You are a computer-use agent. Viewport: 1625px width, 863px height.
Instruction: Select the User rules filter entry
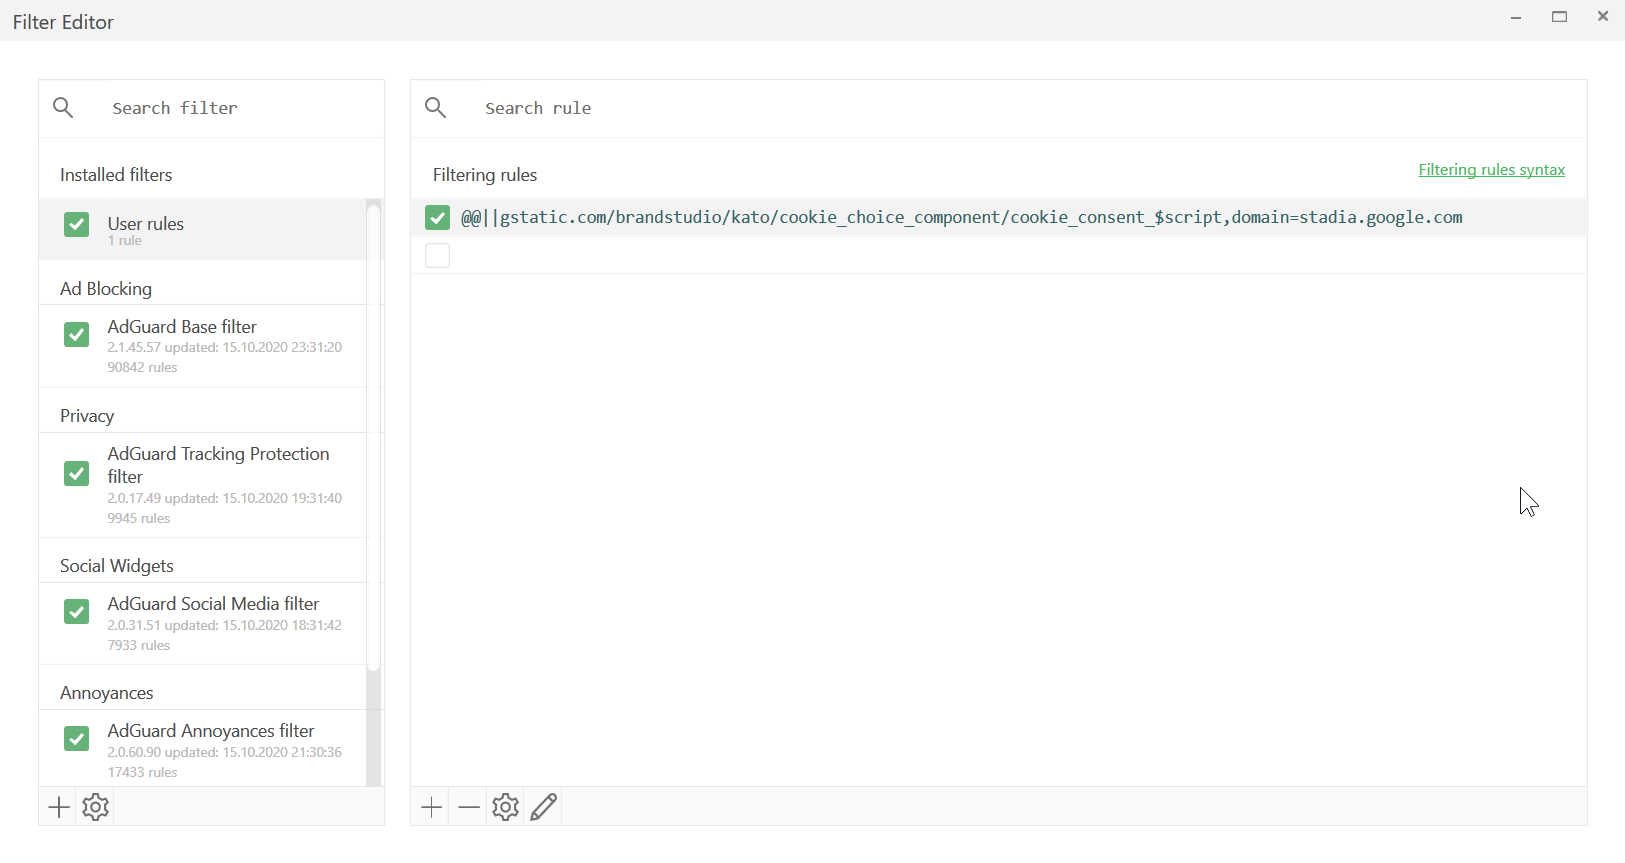pyautogui.click(x=202, y=230)
